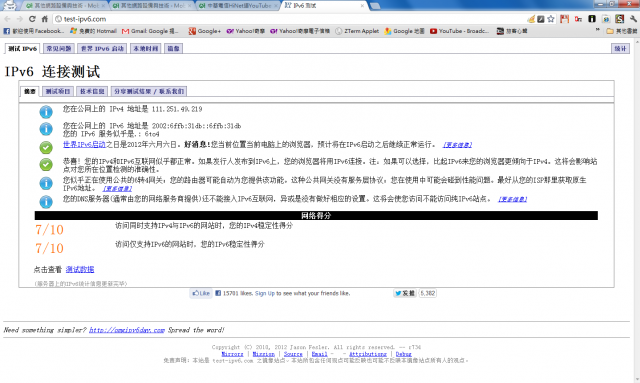Open the first Yahoo! bookmark
640x383 pixels.
[x=246, y=31]
